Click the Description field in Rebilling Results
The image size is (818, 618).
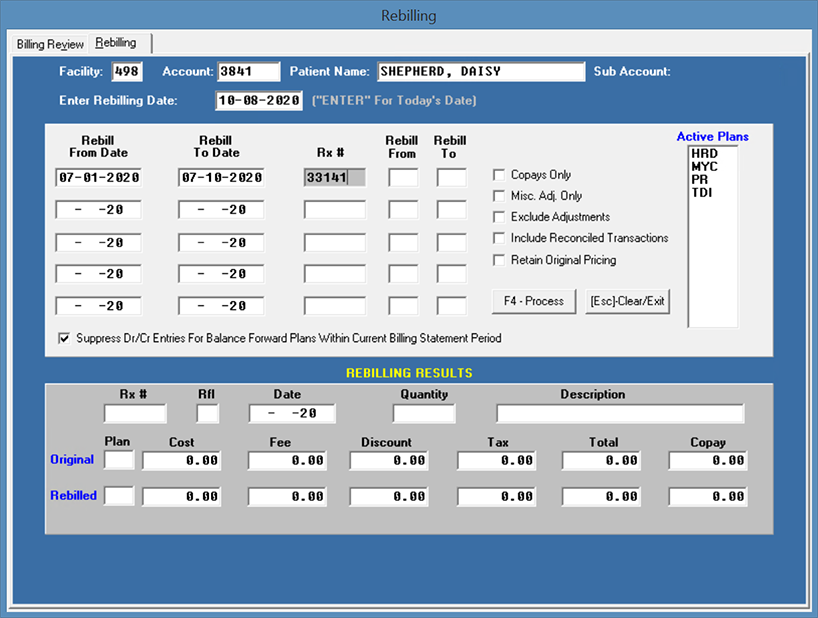pos(620,414)
